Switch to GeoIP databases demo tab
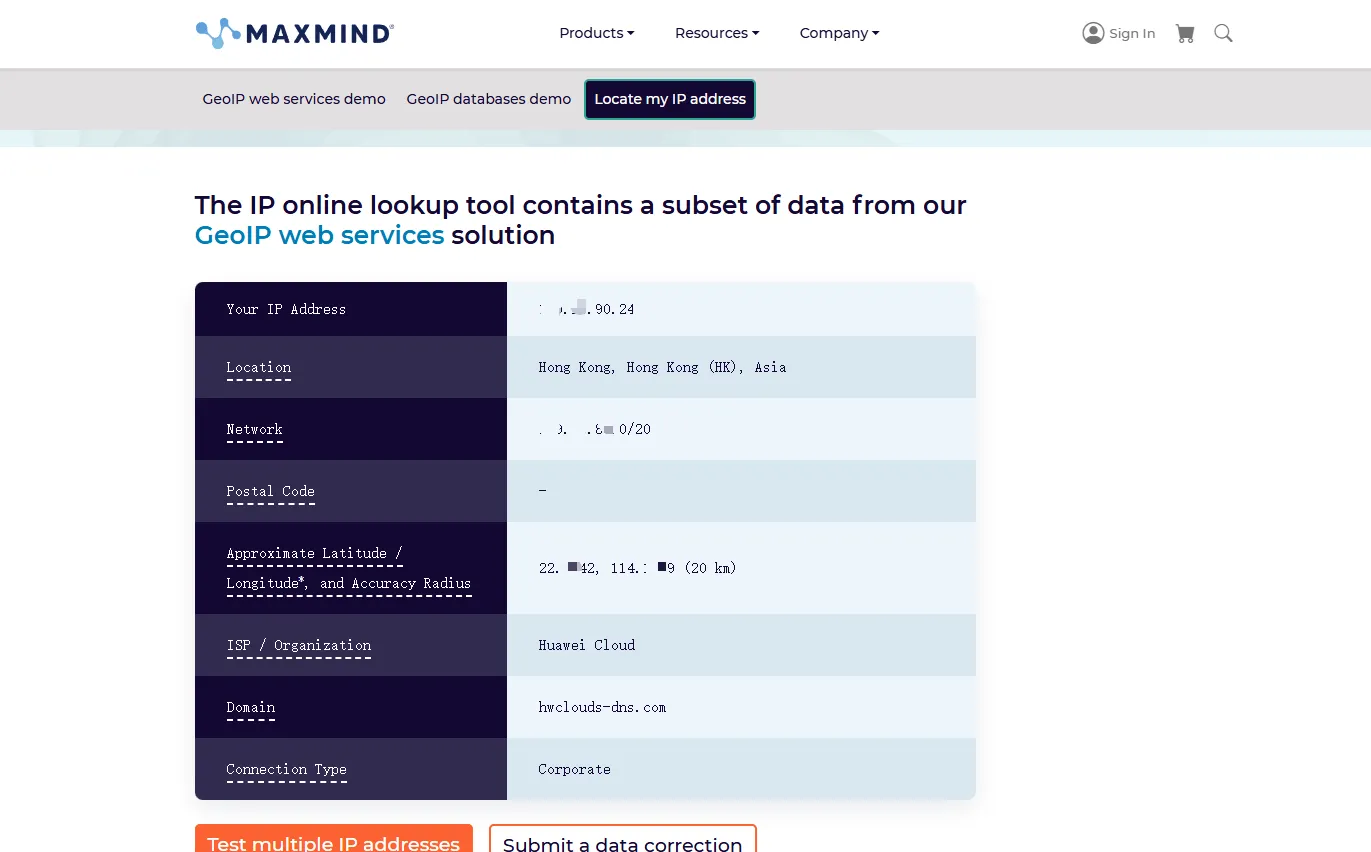The width and height of the screenshot is (1371, 852). (x=488, y=99)
